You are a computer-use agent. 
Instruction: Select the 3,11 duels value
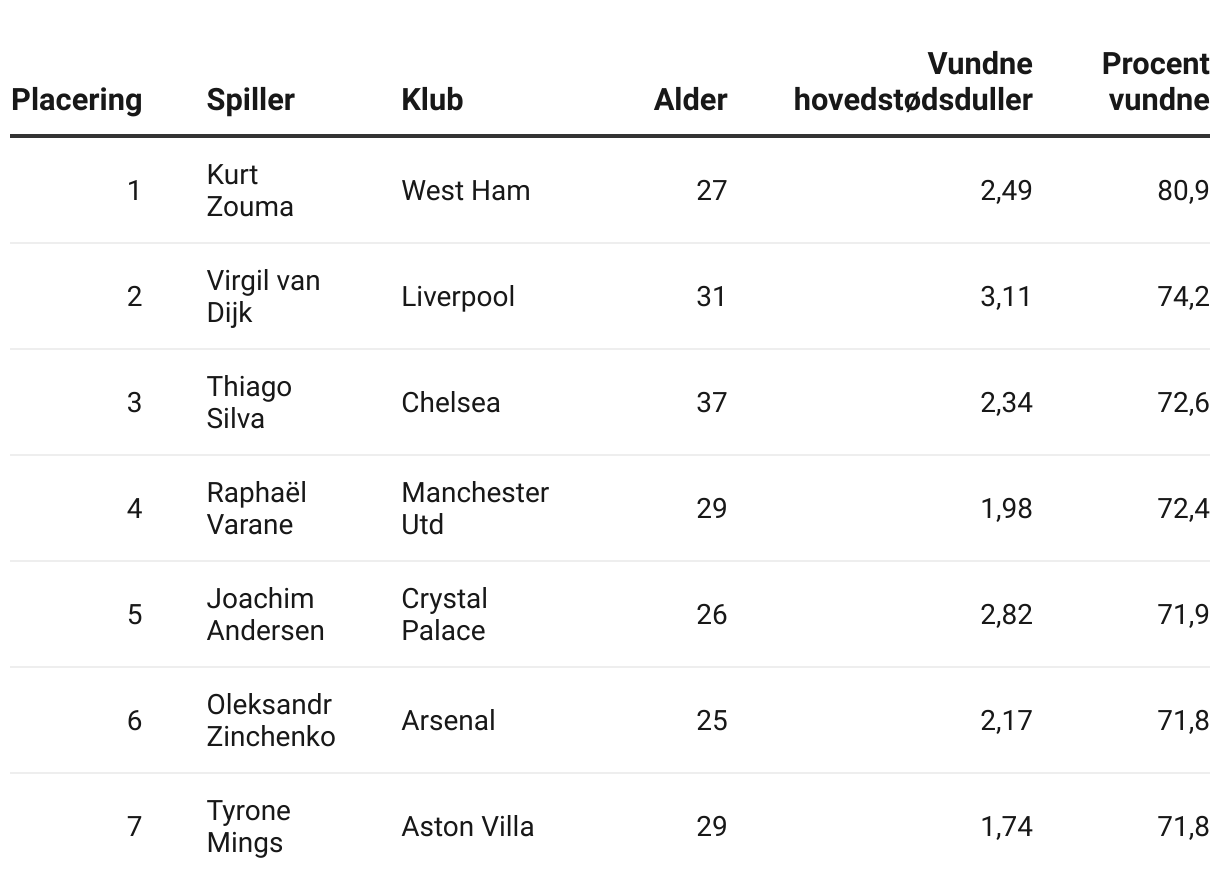1006,296
